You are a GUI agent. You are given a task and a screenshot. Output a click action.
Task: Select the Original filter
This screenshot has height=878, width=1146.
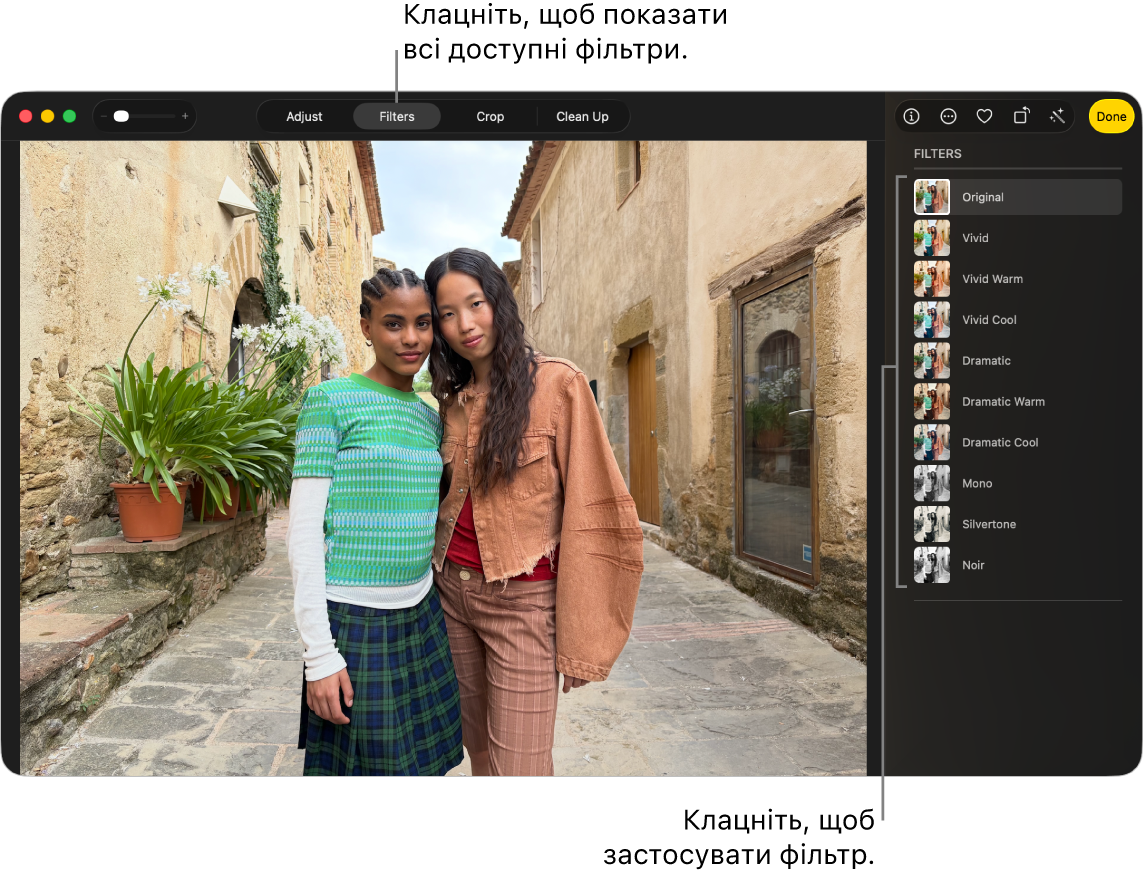(x=1017, y=198)
